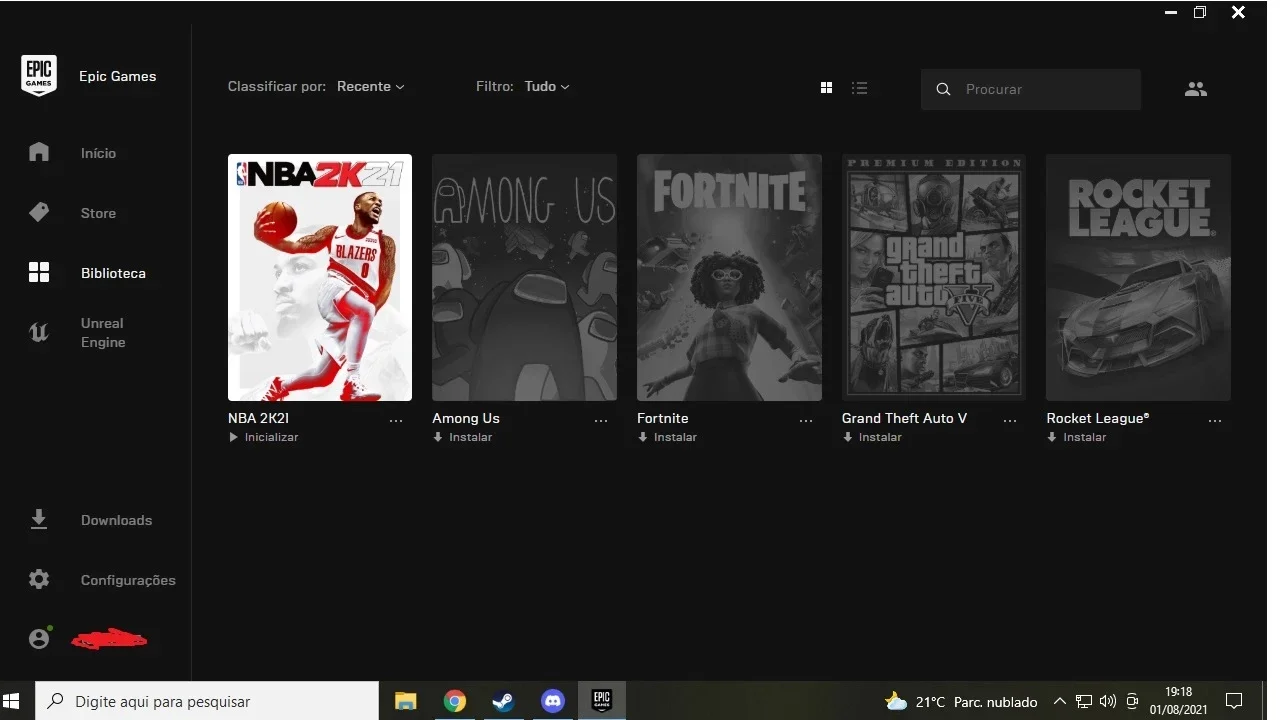Open the notification center icon
The height and width of the screenshot is (720, 1280).
coord(1234,701)
